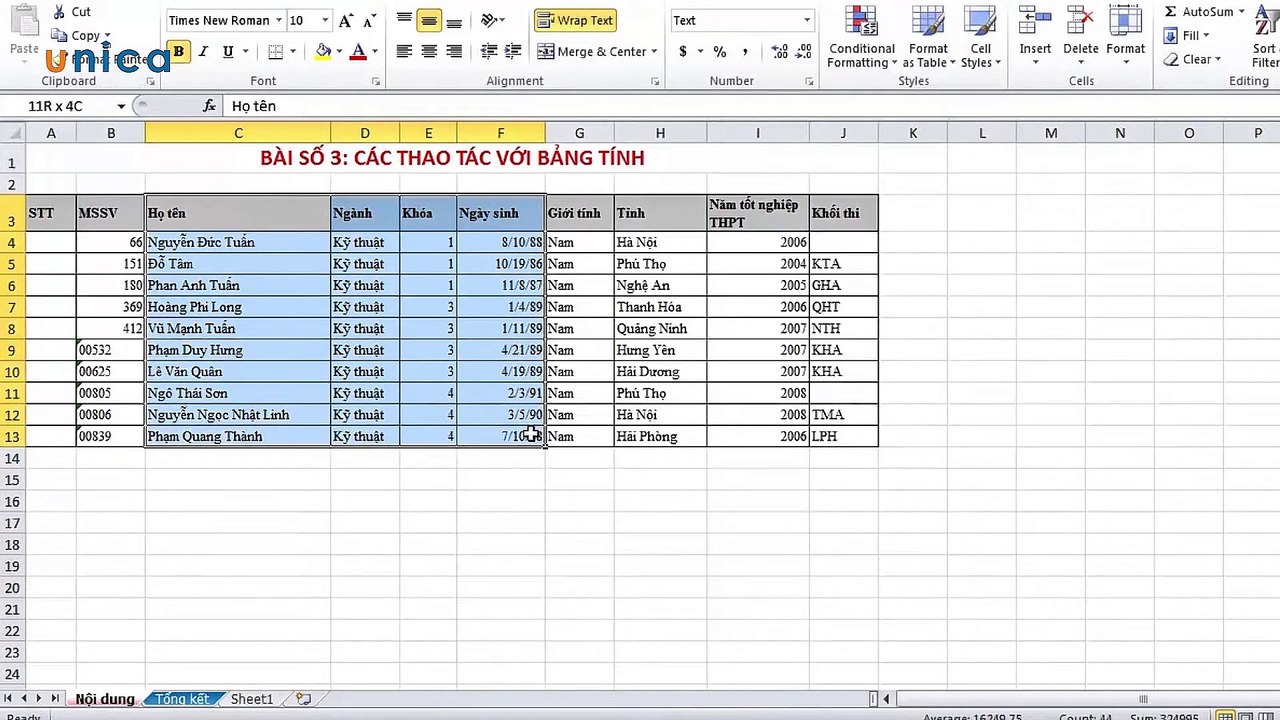Open Sort & Filter
This screenshot has height=720, width=1280.
pos(1265,37)
